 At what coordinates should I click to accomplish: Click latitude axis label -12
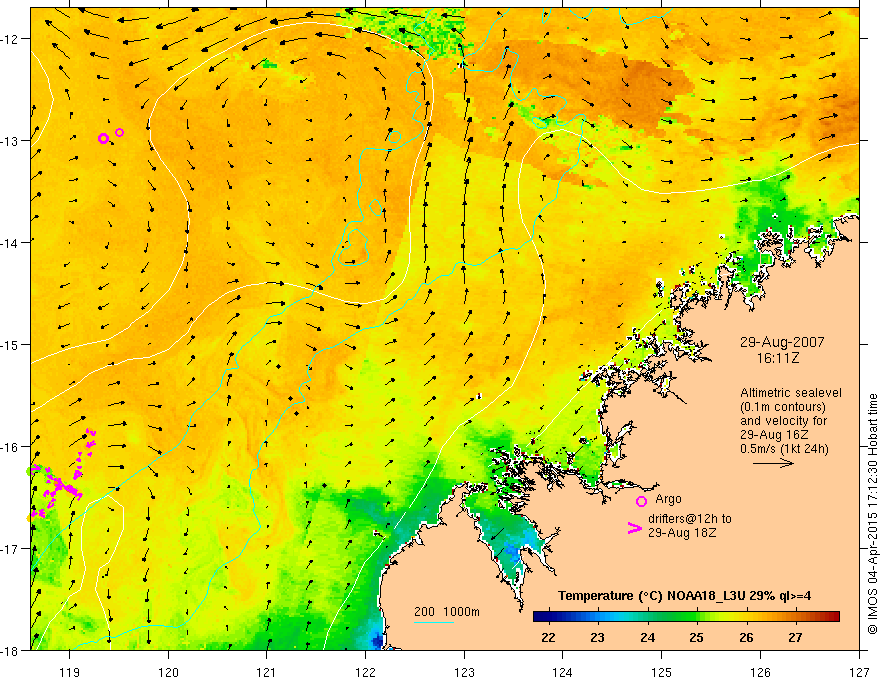(11, 39)
